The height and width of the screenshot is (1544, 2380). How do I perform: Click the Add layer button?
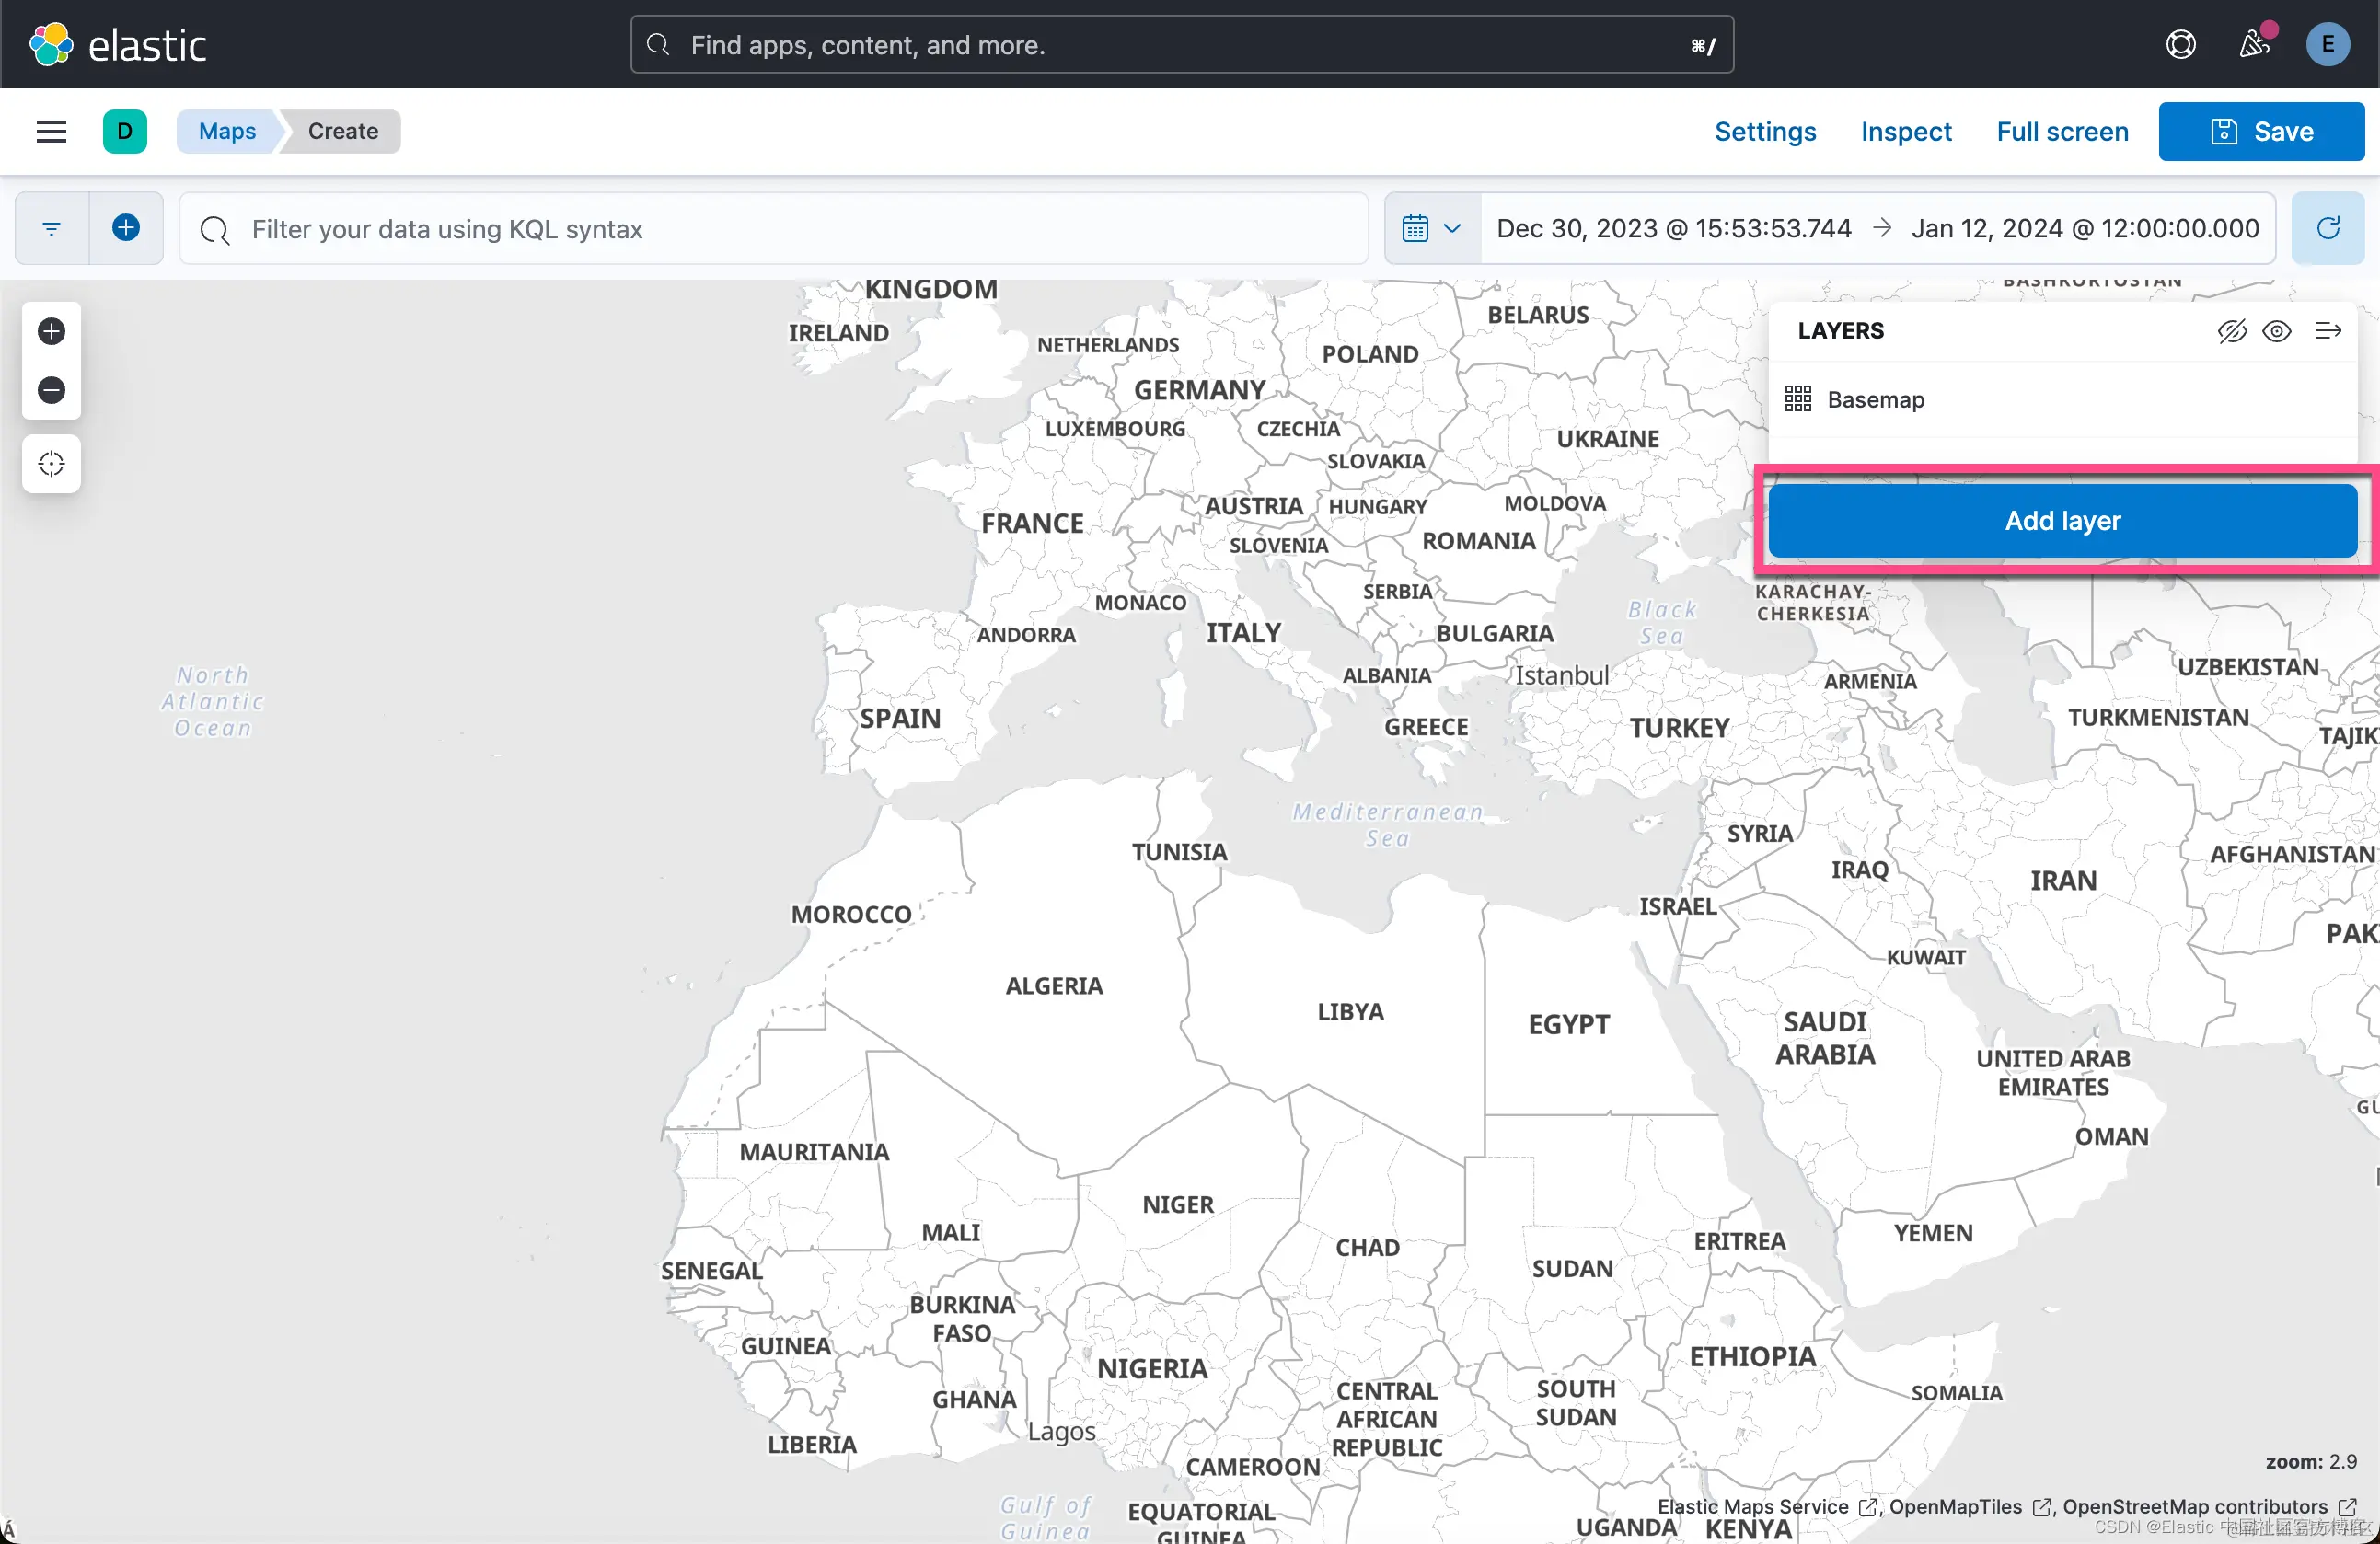[2062, 521]
